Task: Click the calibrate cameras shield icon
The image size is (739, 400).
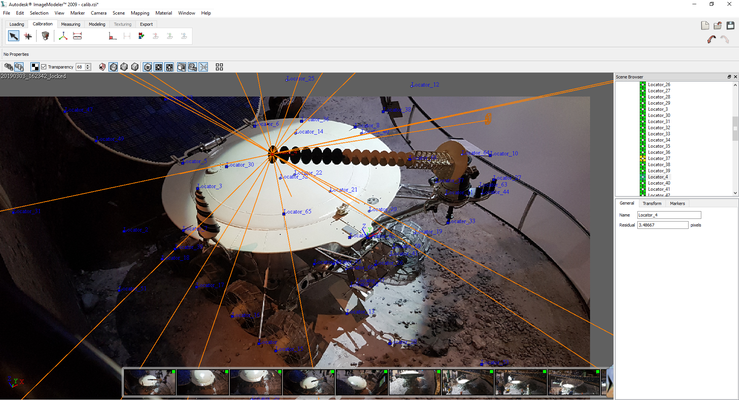Action: pyautogui.click(x=45, y=36)
